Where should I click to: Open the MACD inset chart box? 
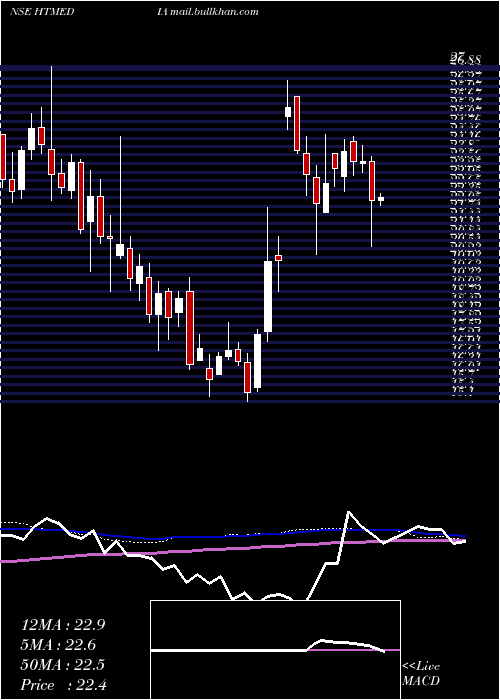[x=275, y=650]
